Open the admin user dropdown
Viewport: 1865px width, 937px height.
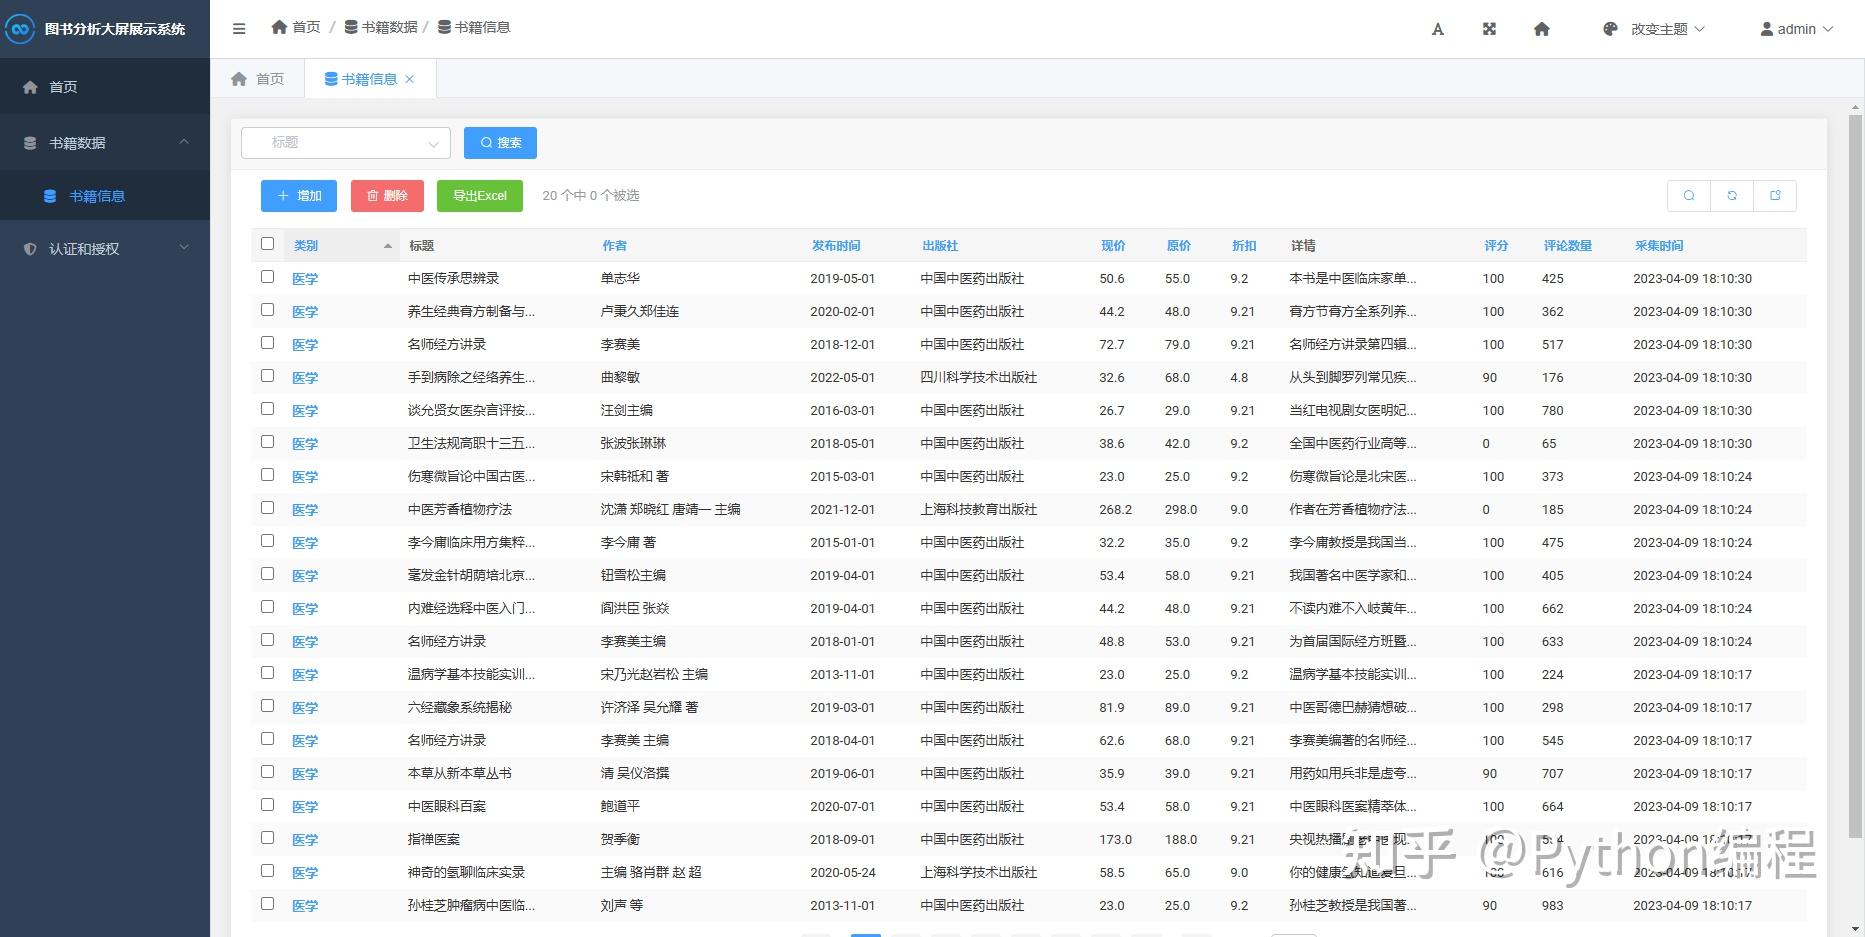[x=1797, y=29]
